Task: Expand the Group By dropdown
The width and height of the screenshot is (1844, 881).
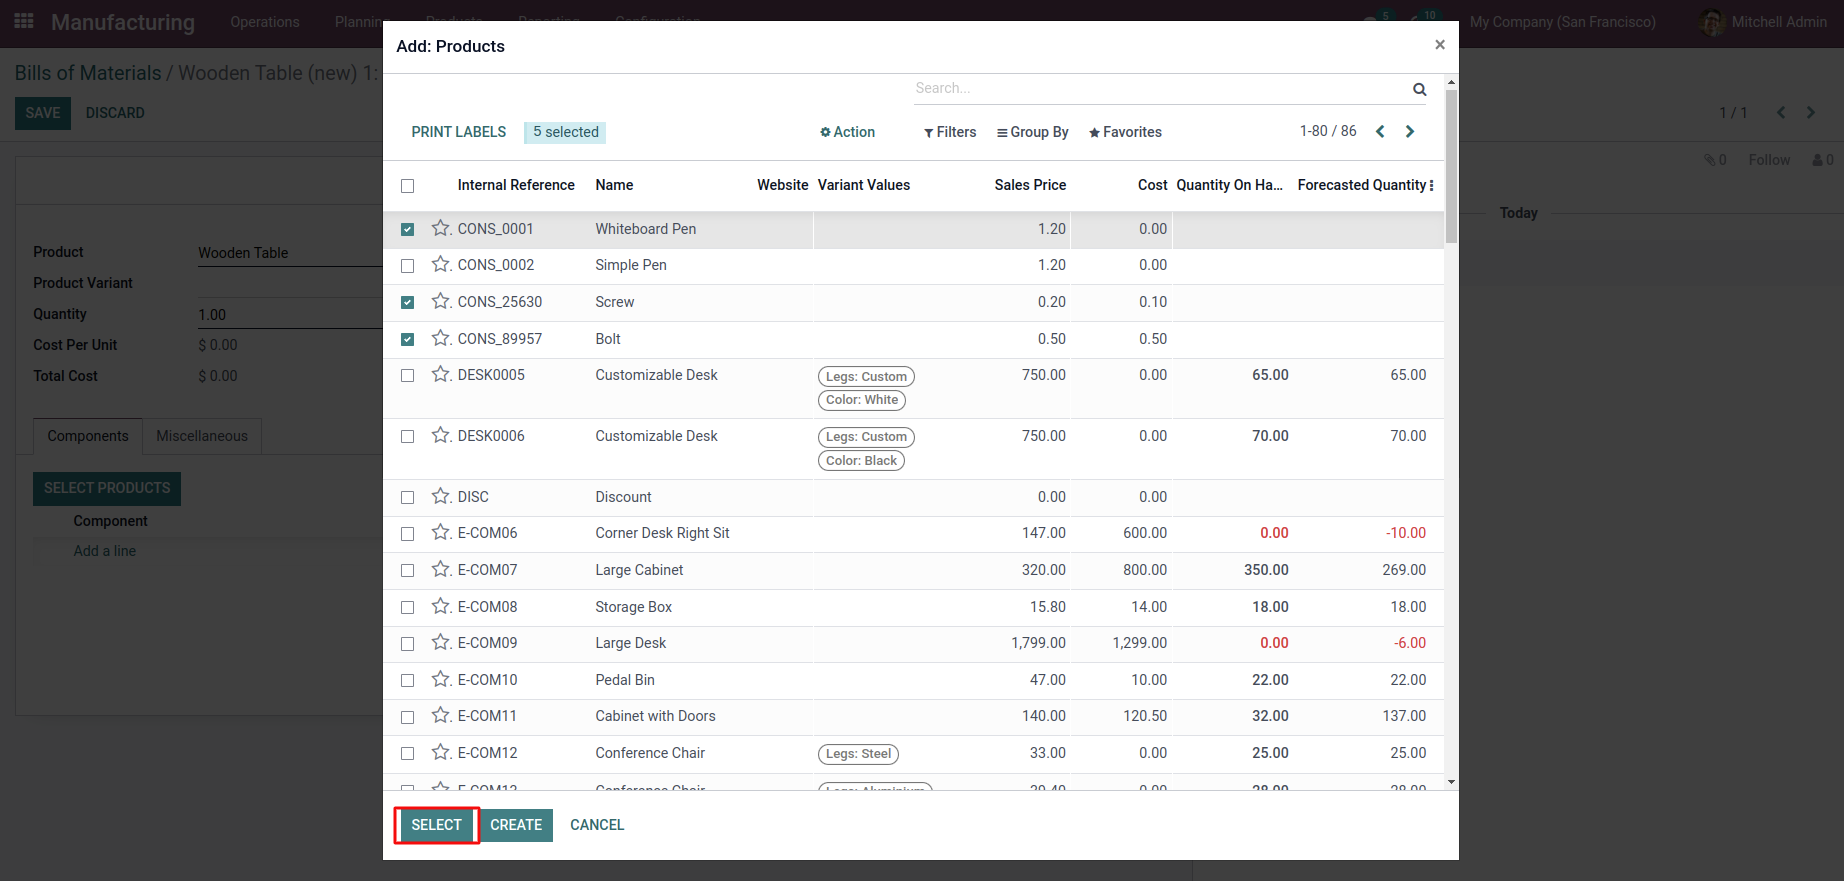Action: [1033, 132]
